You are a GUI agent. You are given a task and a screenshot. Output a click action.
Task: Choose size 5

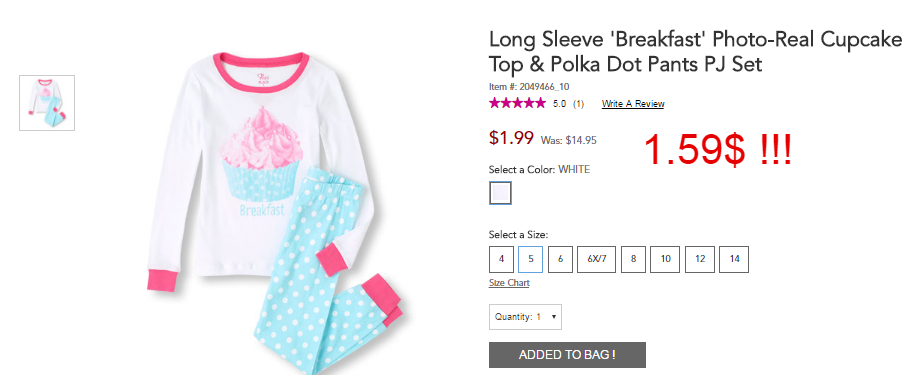530,259
